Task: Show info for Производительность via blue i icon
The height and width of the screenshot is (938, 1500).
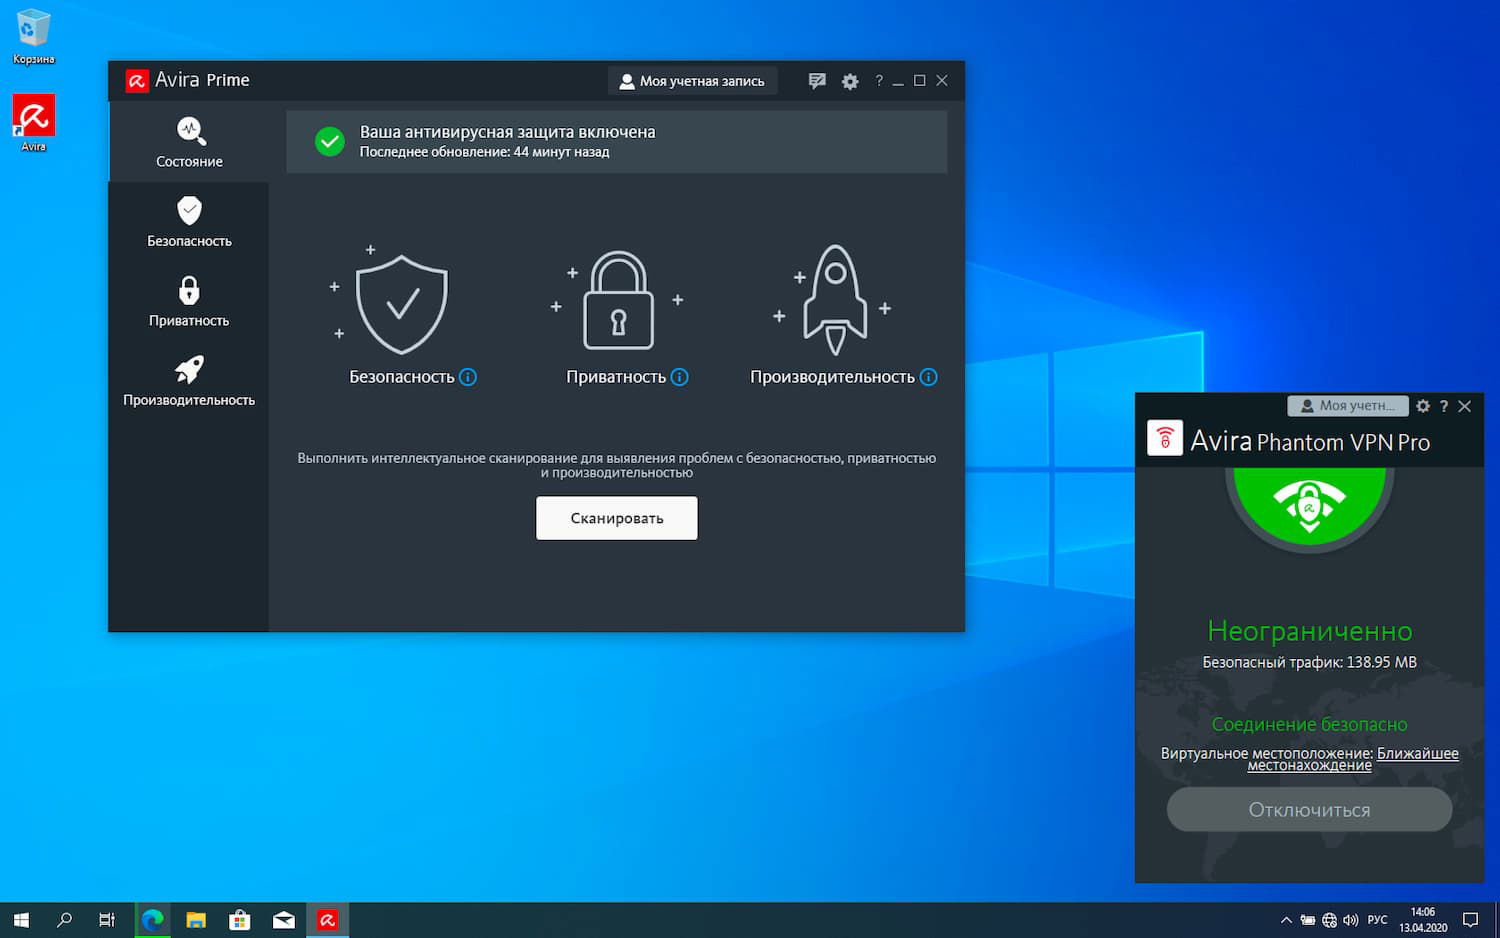Action: pos(929,377)
